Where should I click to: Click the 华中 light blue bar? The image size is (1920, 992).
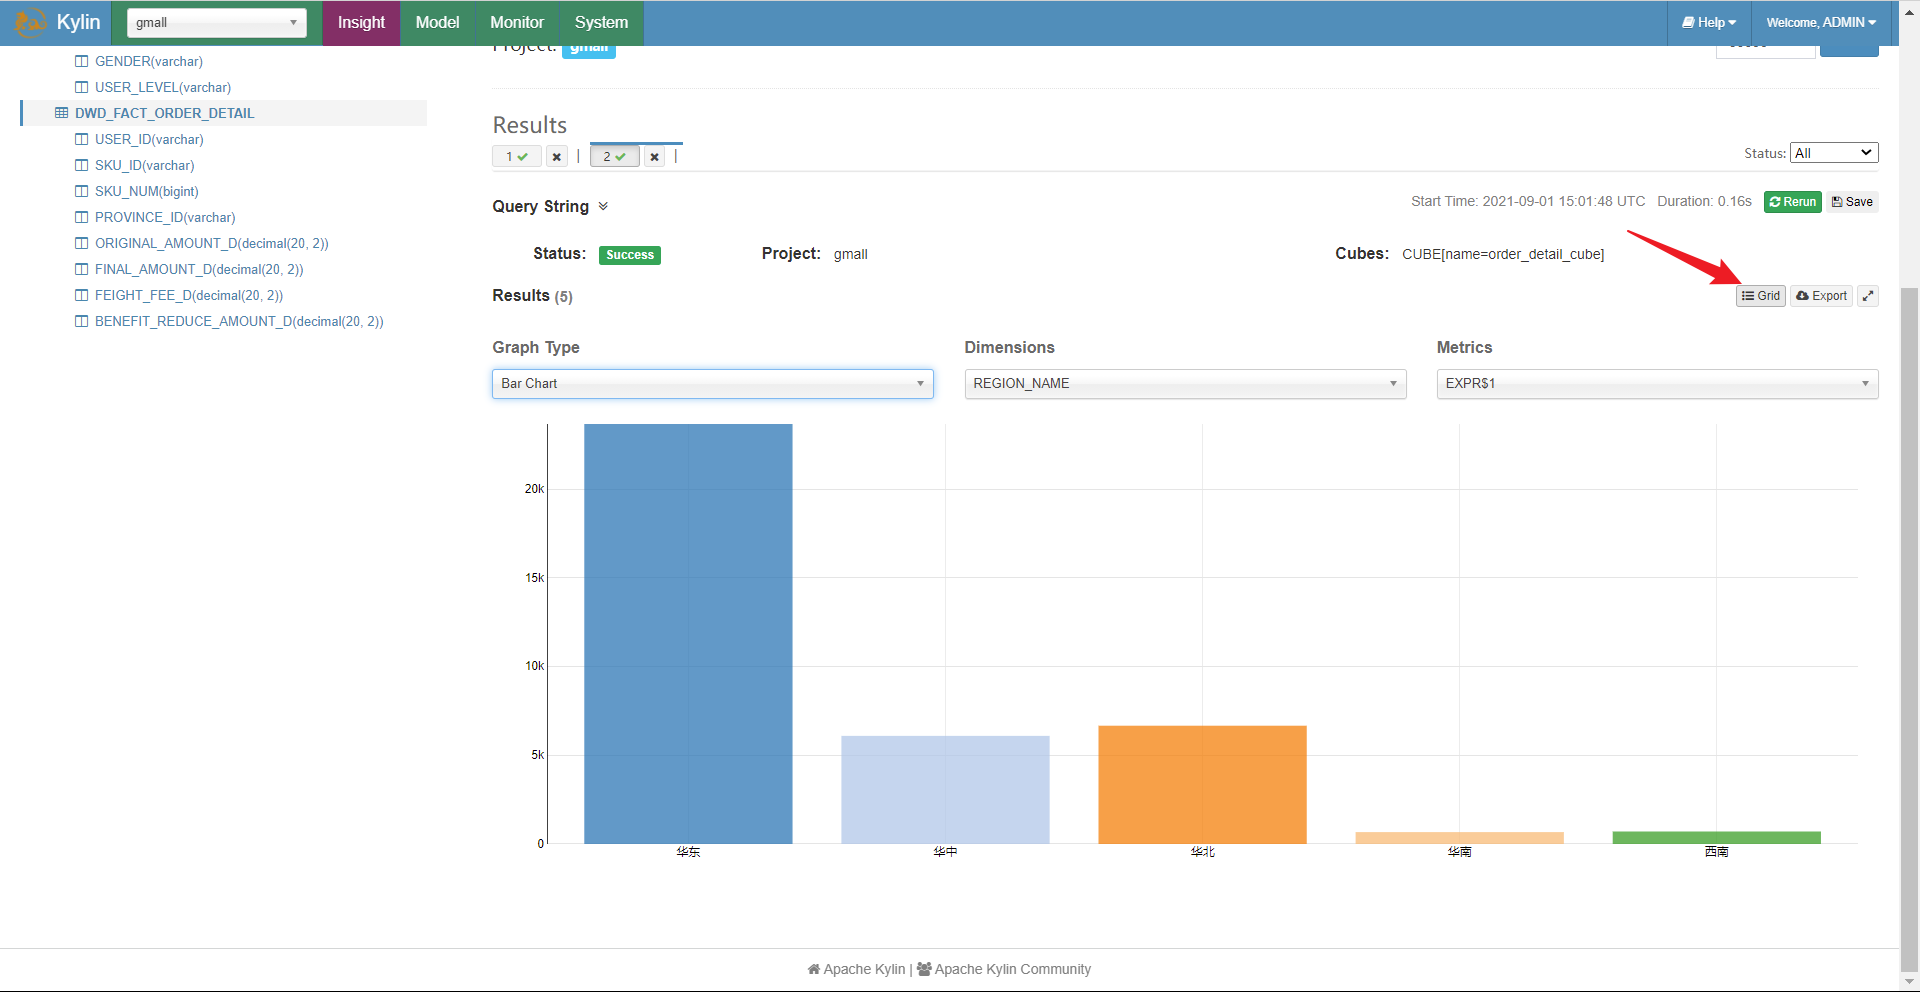pyautogui.click(x=945, y=790)
